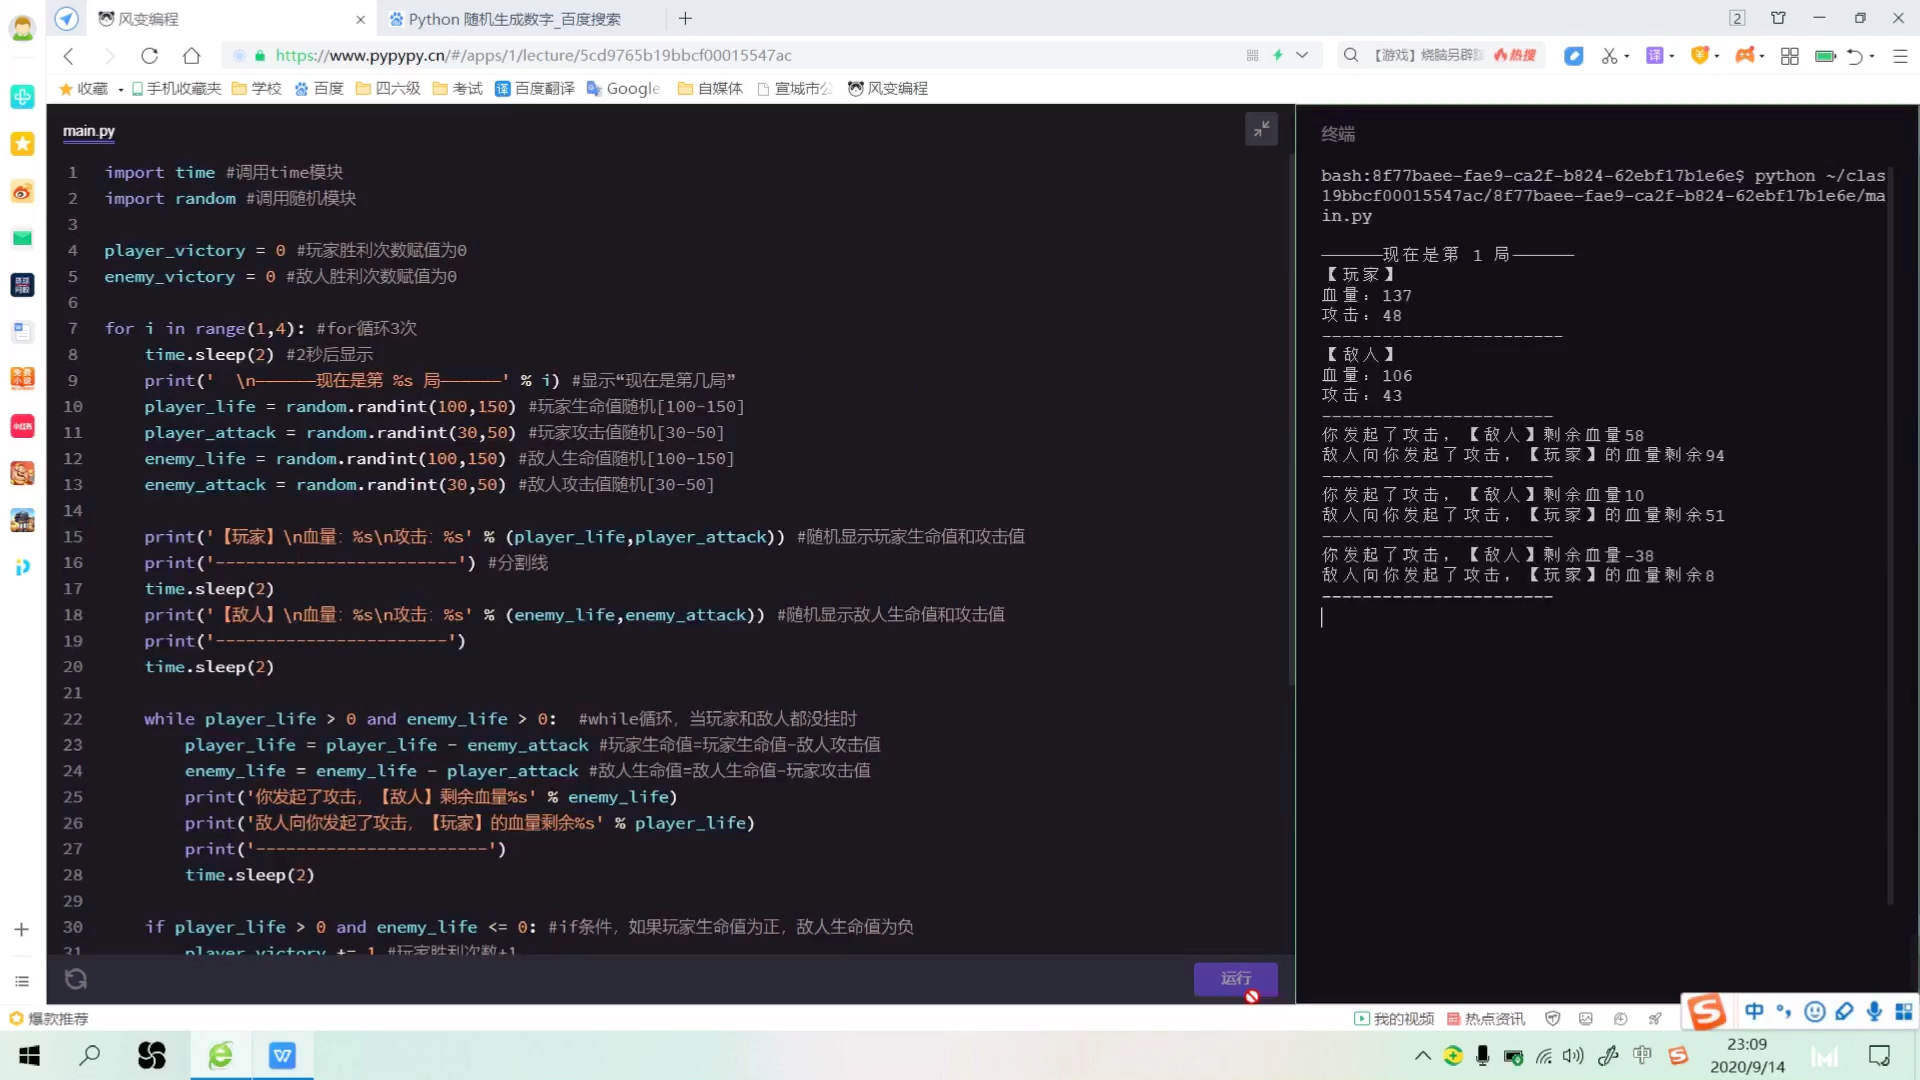The height and width of the screenshot is (1080, 1920).
Task: Toggle the system volume speaker icon
Action: [x=1573, y=1055]
